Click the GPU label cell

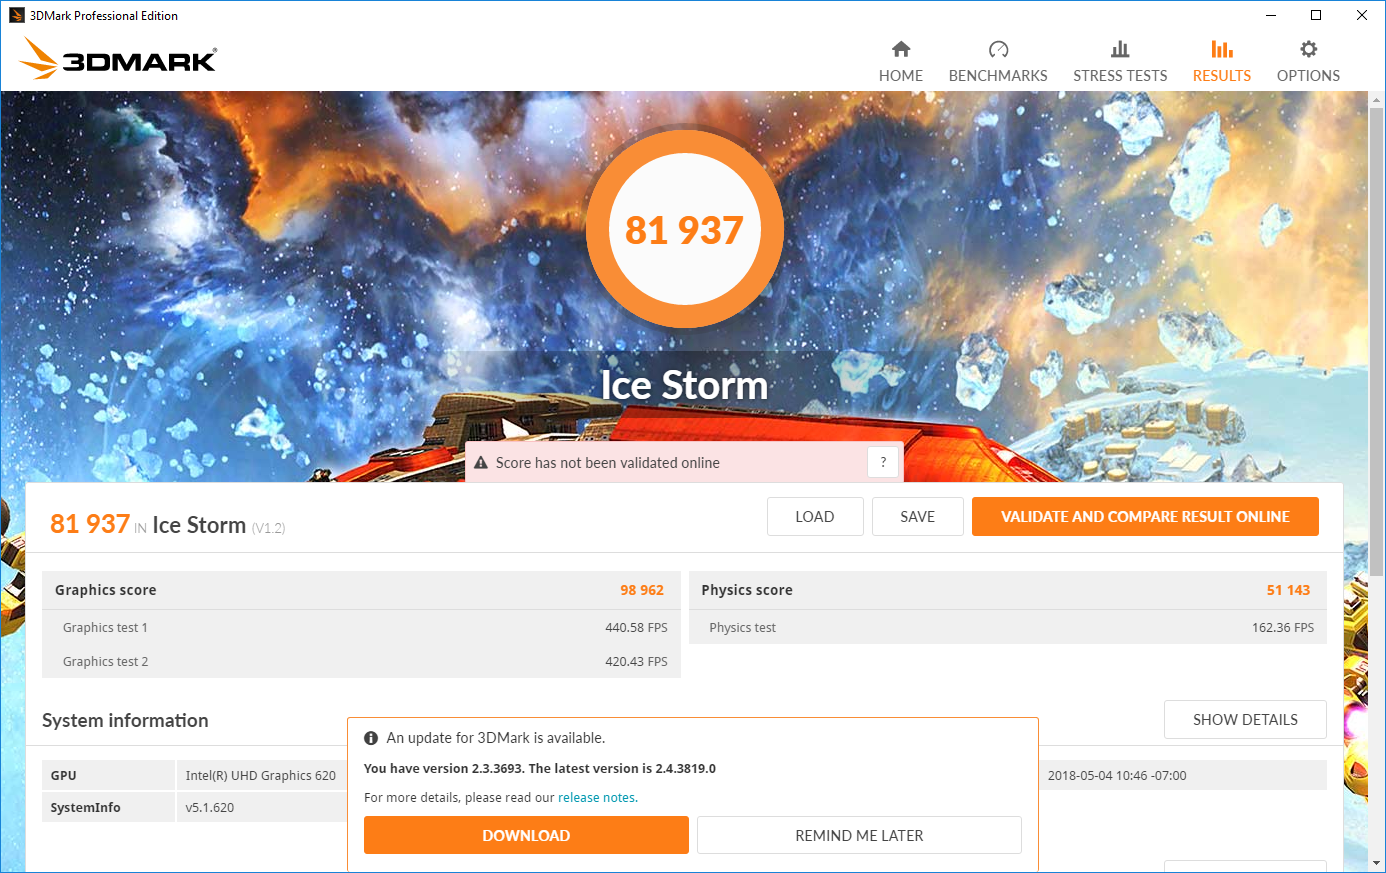point(108,775)
